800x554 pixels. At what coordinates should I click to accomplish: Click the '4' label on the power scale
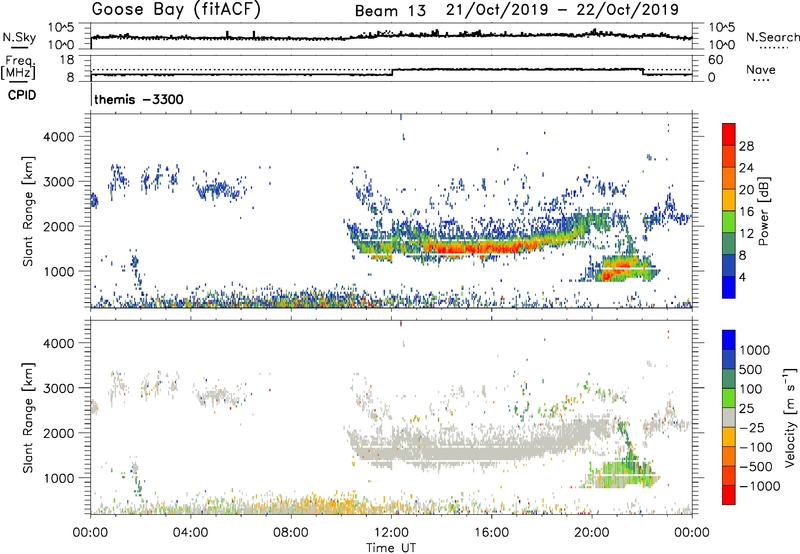(742, 278)
